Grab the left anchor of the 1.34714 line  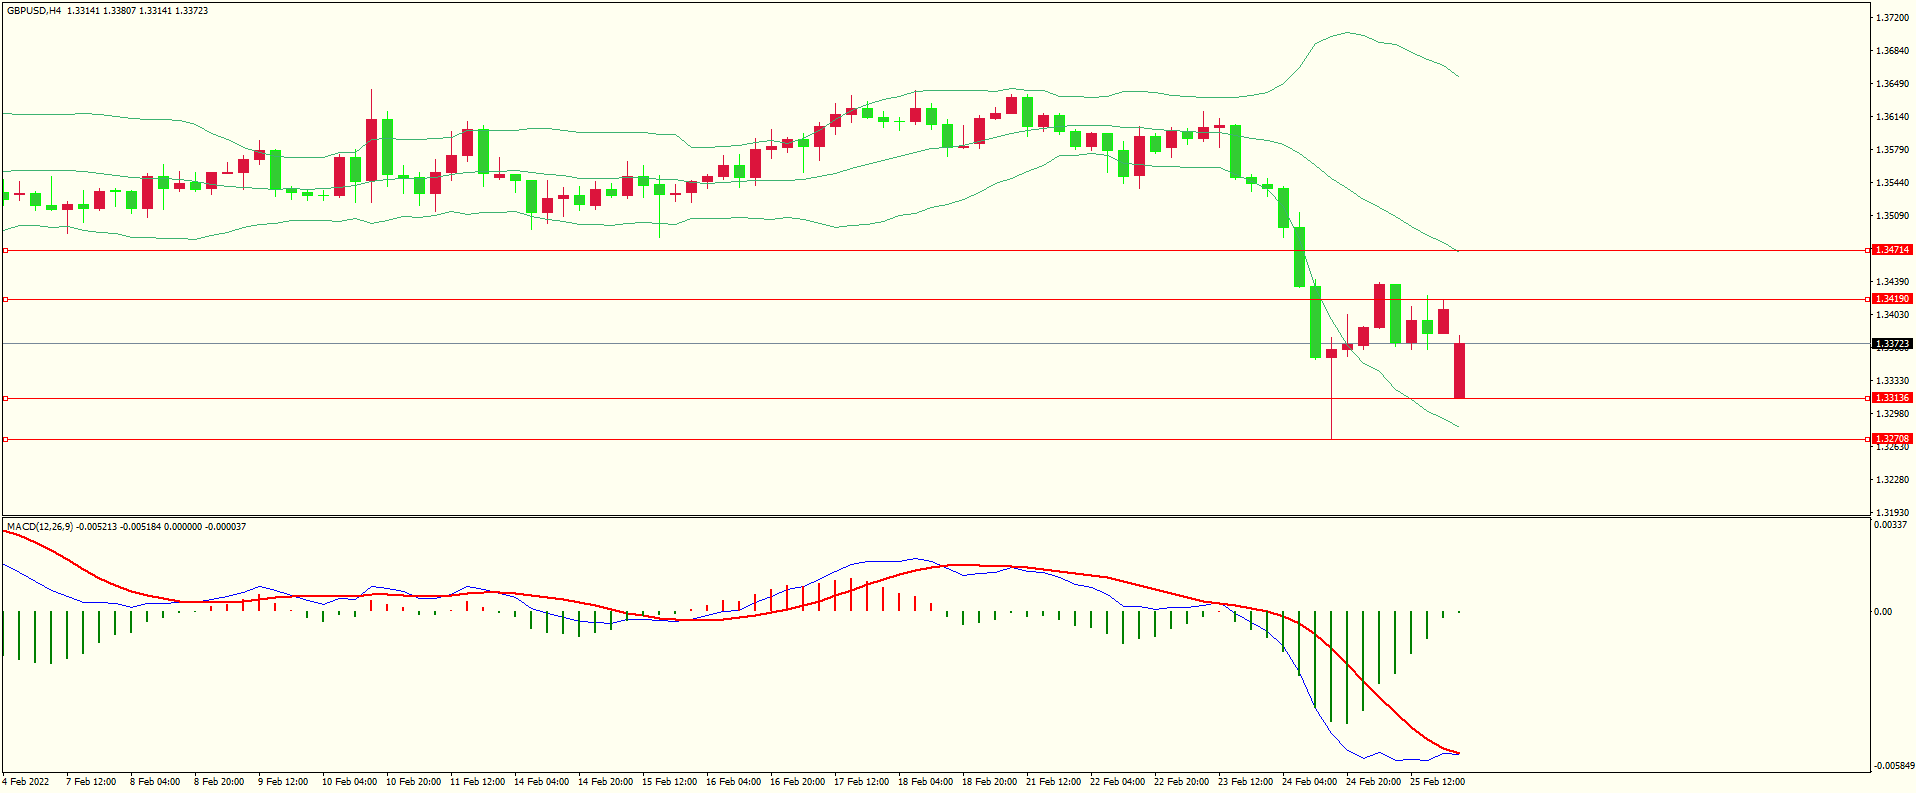coord(5,251)
